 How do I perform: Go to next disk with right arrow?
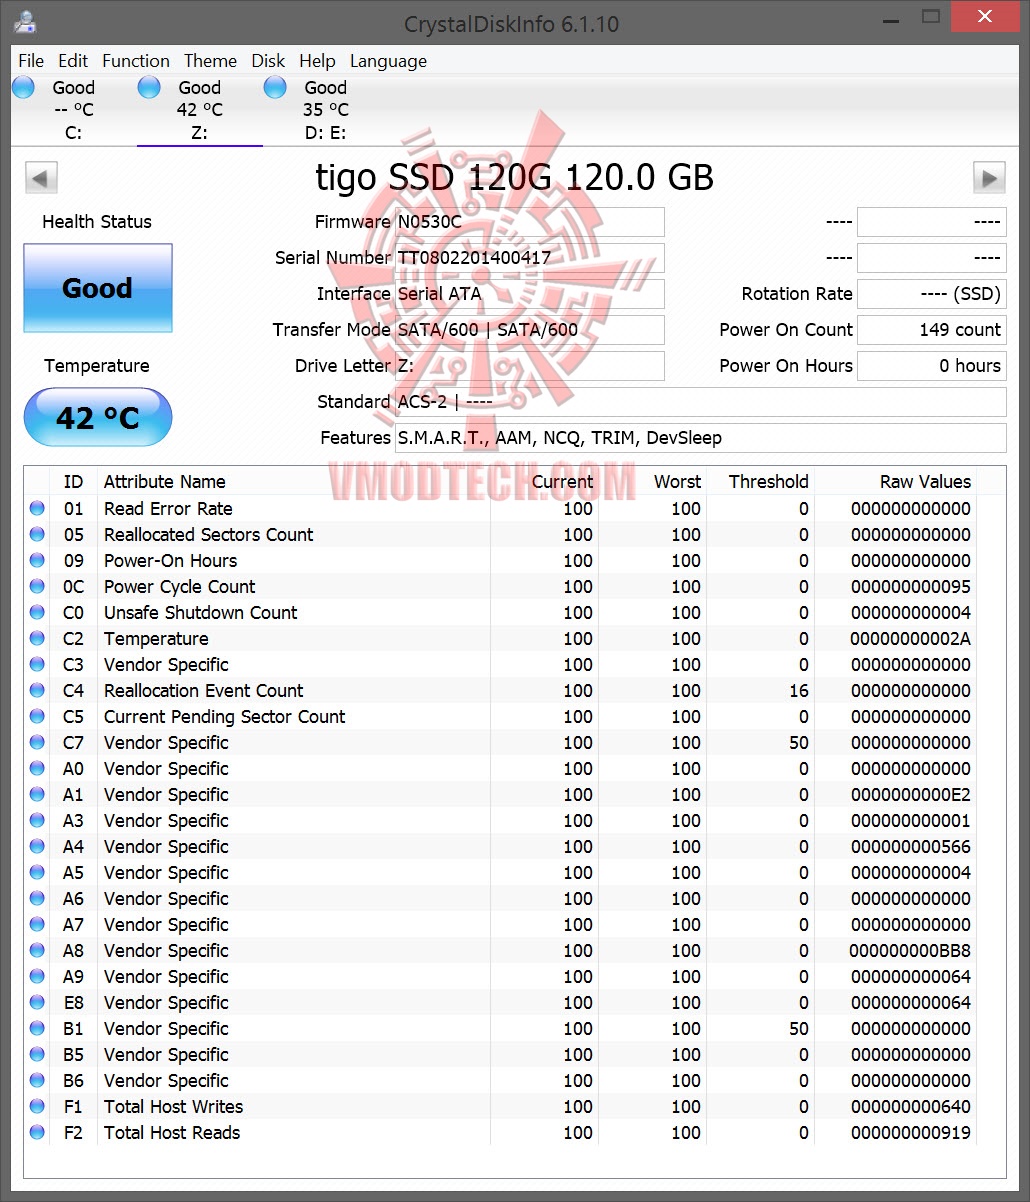989,178
